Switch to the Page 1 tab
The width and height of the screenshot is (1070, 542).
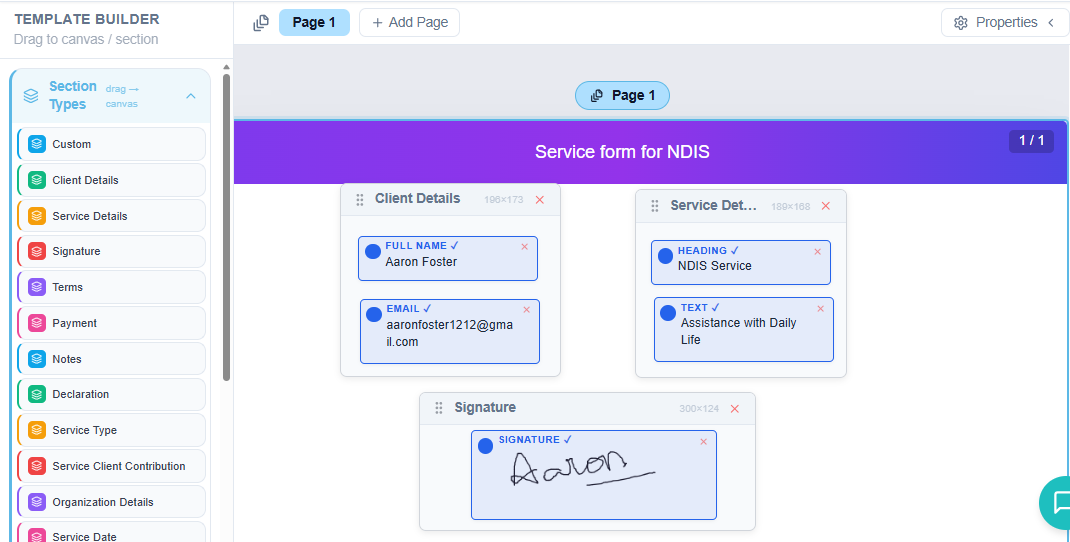pos(314,23)
